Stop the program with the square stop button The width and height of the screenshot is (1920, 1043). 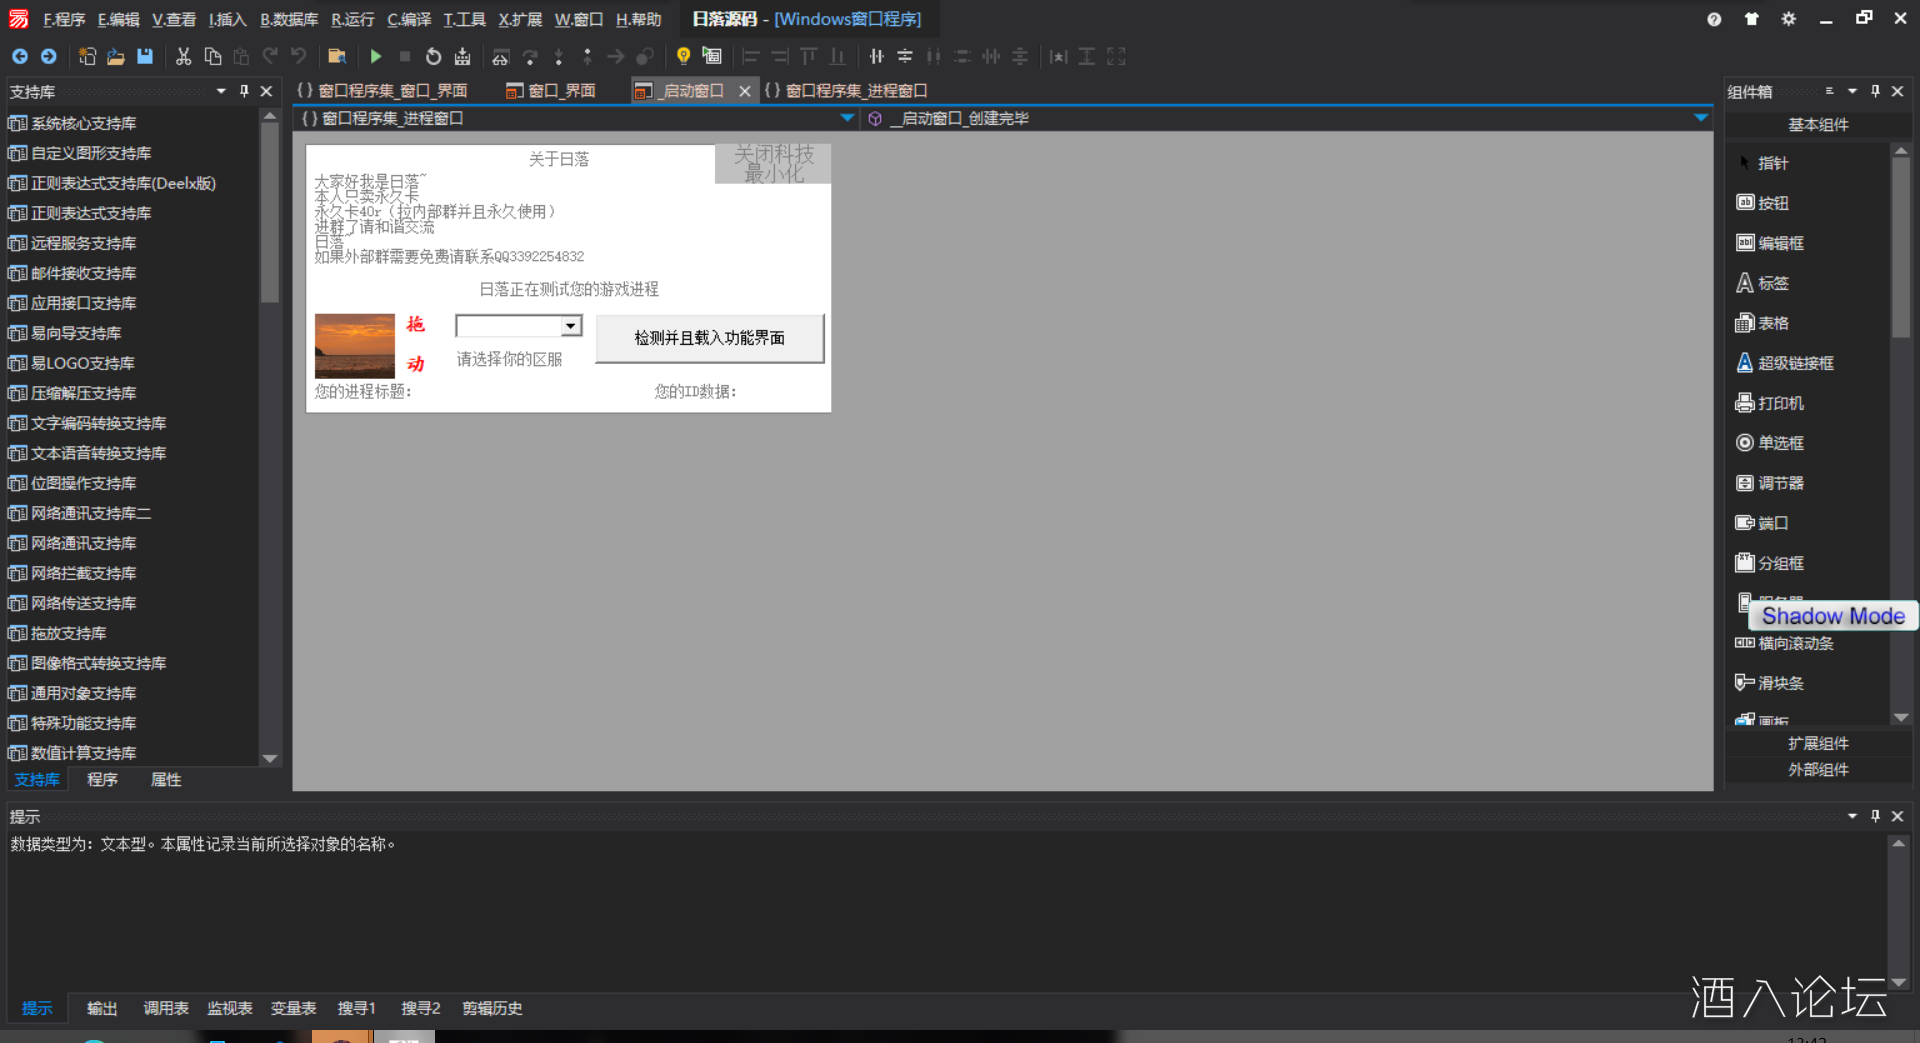coord(405,56)
